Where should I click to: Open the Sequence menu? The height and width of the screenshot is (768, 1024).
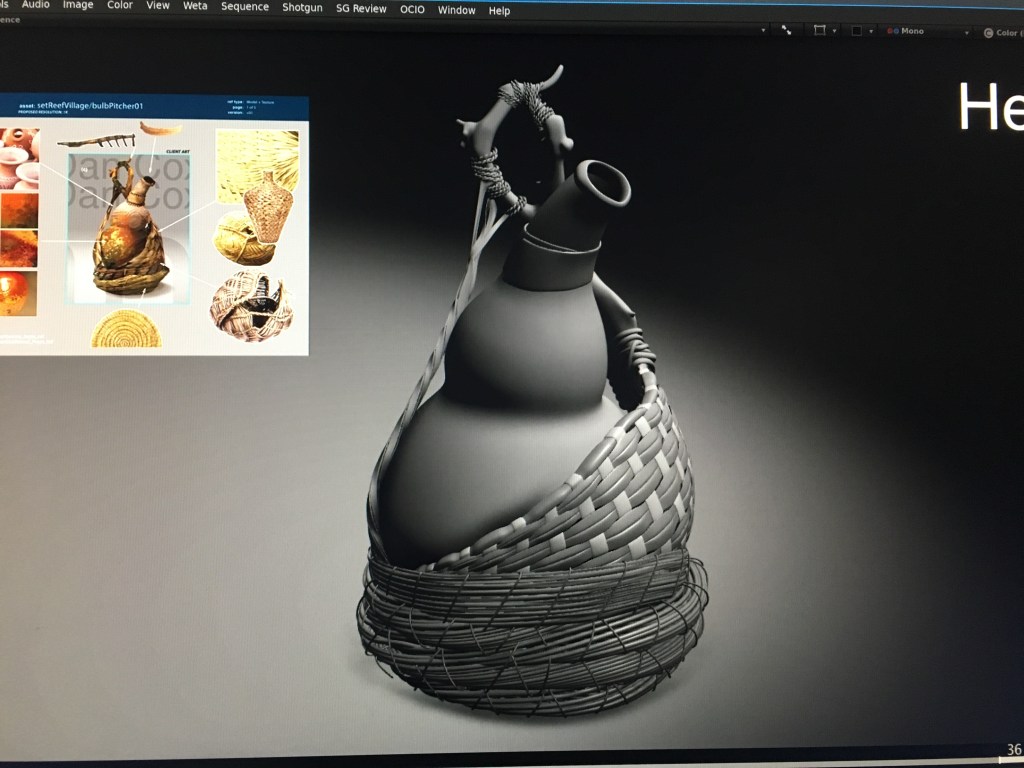tap(245, 7)
